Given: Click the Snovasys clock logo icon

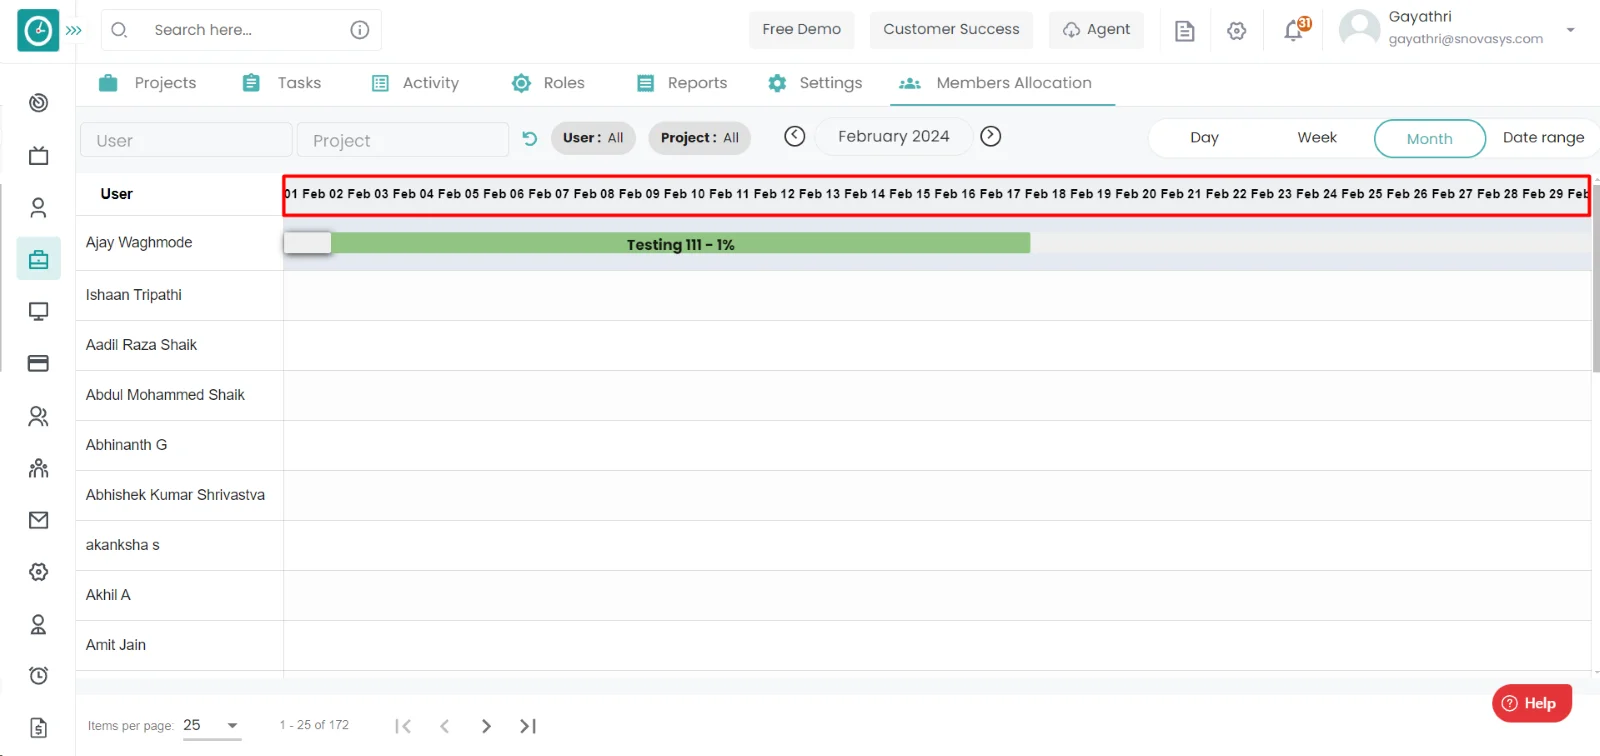Looking at the screenshot, I should 38,30.
